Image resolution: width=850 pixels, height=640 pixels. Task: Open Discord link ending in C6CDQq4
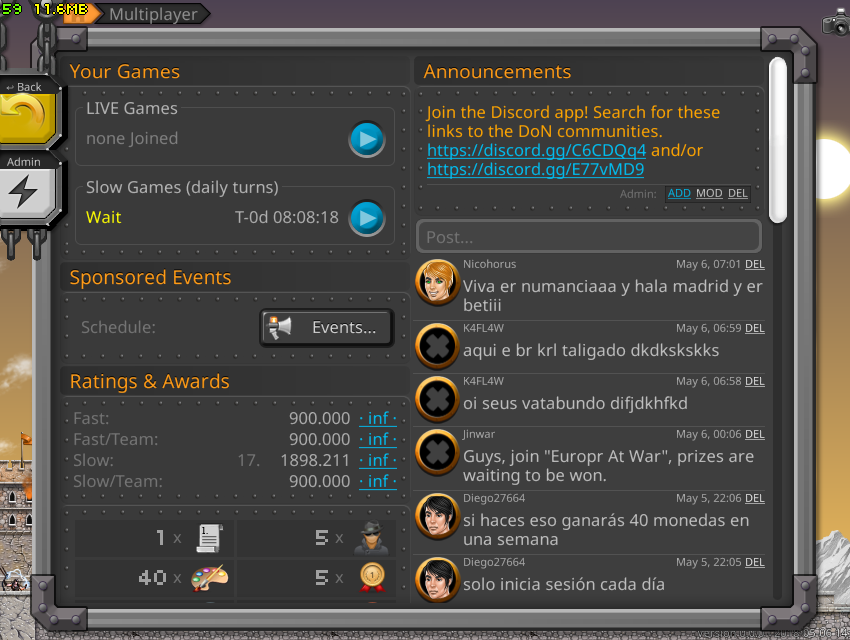point(536,150)
